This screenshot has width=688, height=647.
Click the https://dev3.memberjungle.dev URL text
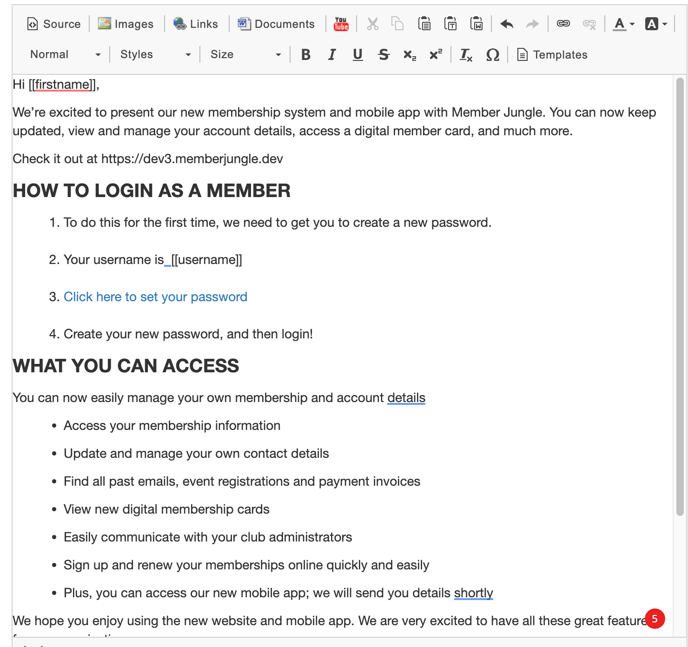(x=192, y=159)
